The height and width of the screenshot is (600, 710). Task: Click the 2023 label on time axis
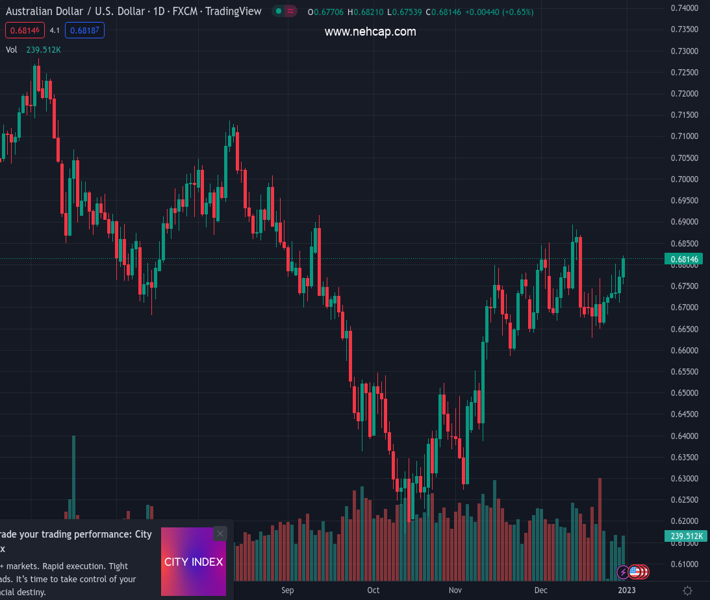click(626, 591)
